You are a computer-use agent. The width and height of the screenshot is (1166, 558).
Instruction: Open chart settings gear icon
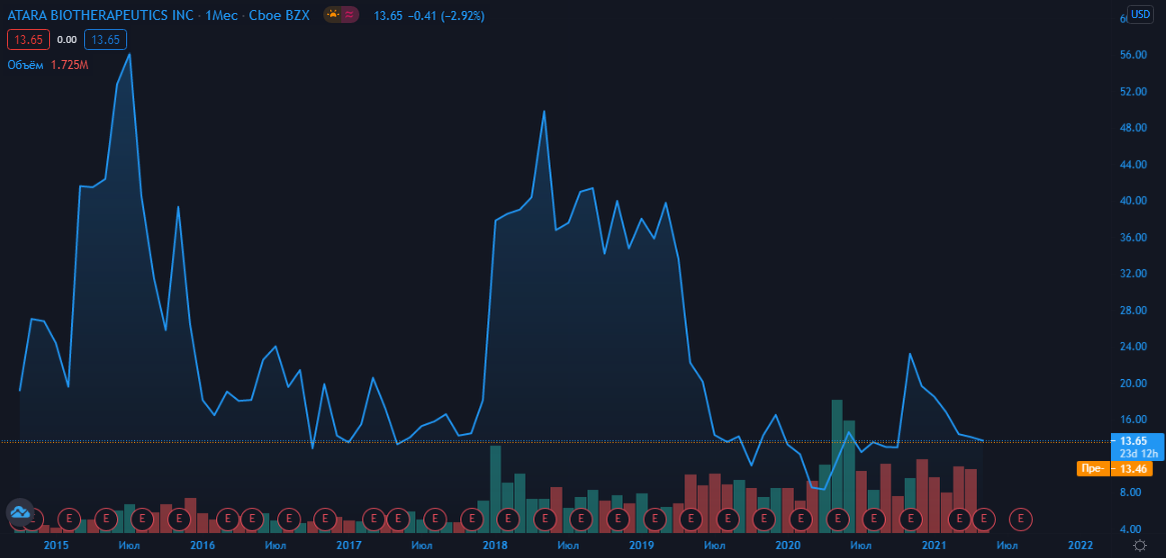tap(1140, 545)
